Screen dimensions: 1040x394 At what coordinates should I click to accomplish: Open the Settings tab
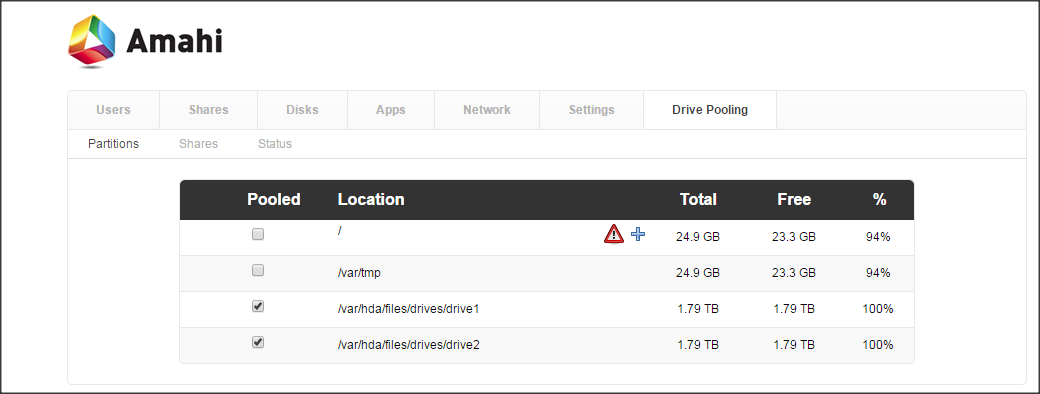pyautogui.click(x=592, y=110)
